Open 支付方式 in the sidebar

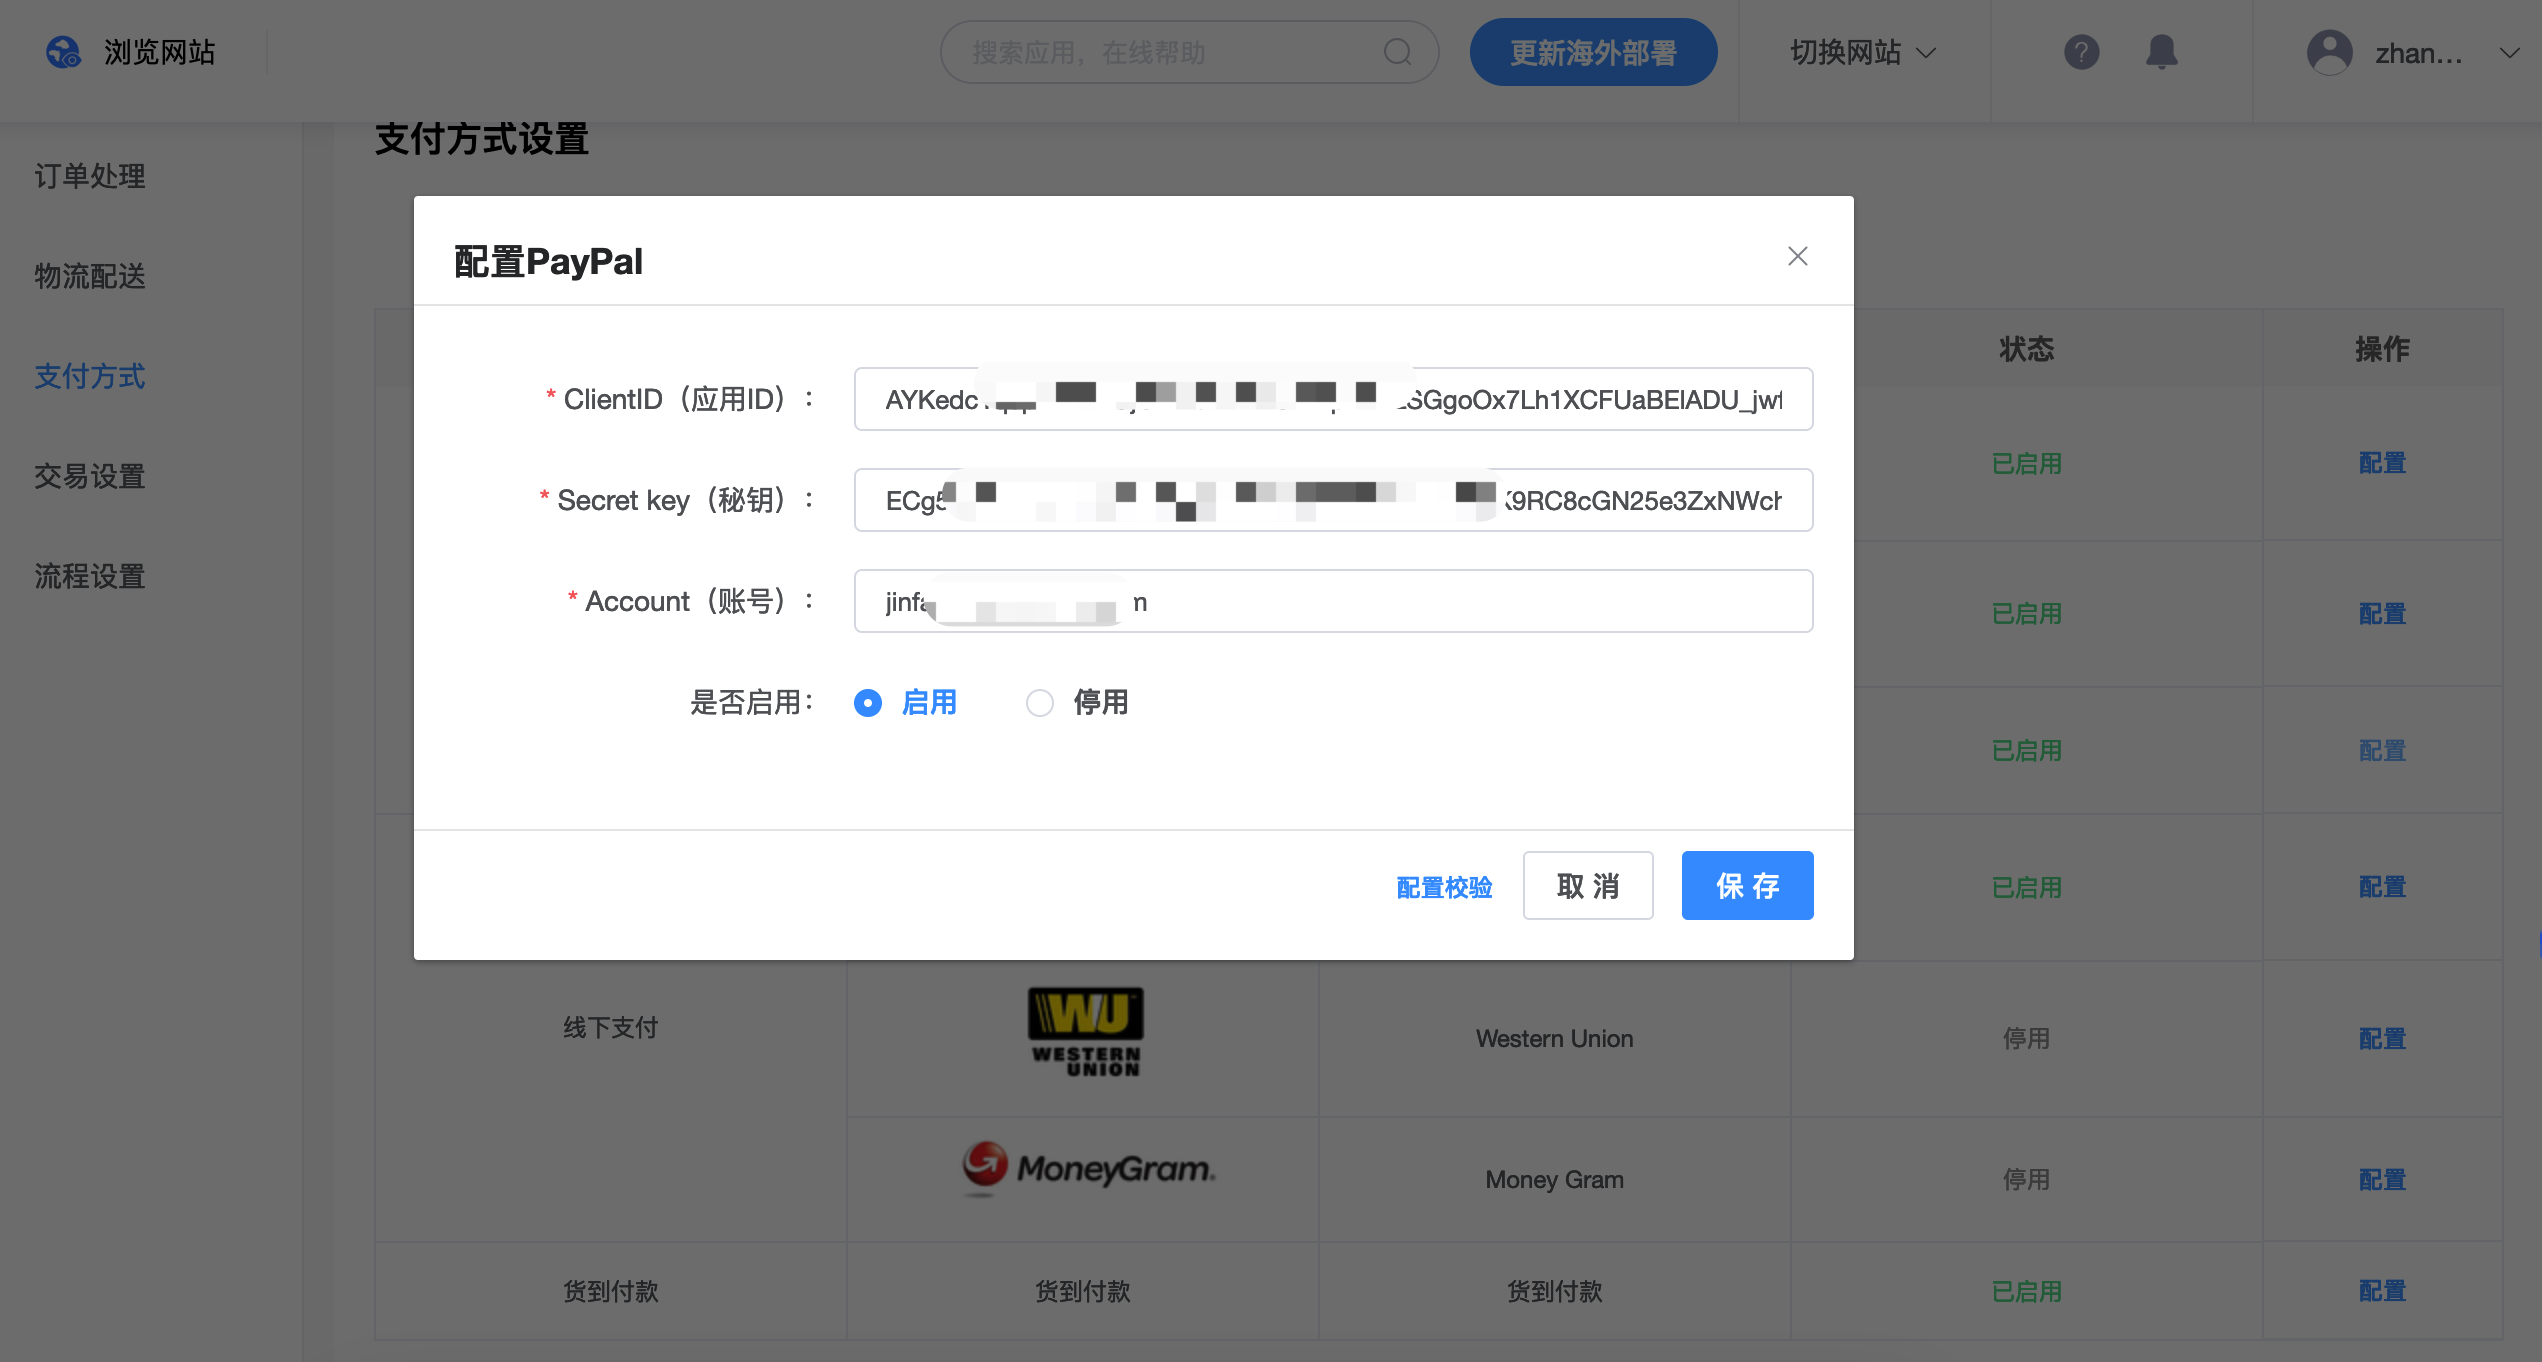pos(90,376)
